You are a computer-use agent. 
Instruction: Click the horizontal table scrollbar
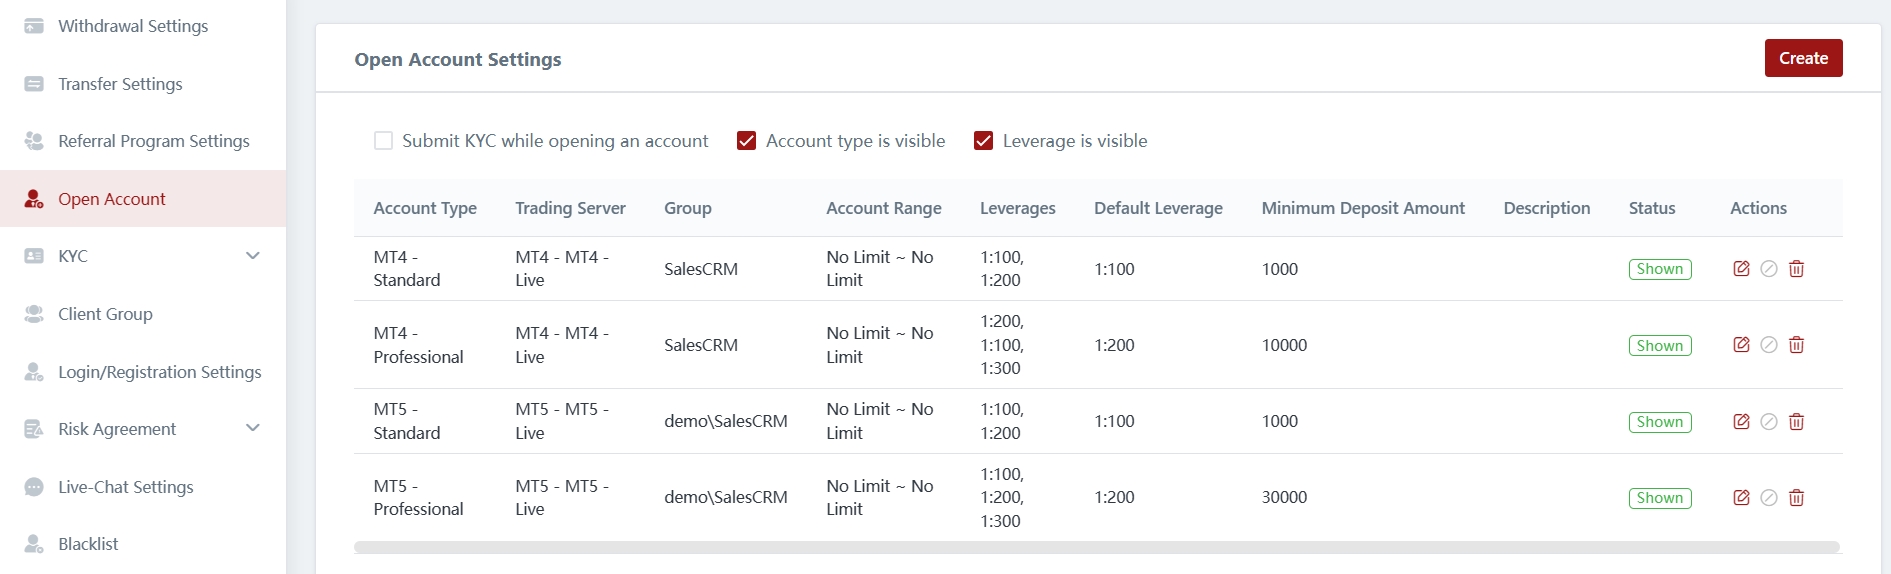[x=1096, y=547]
